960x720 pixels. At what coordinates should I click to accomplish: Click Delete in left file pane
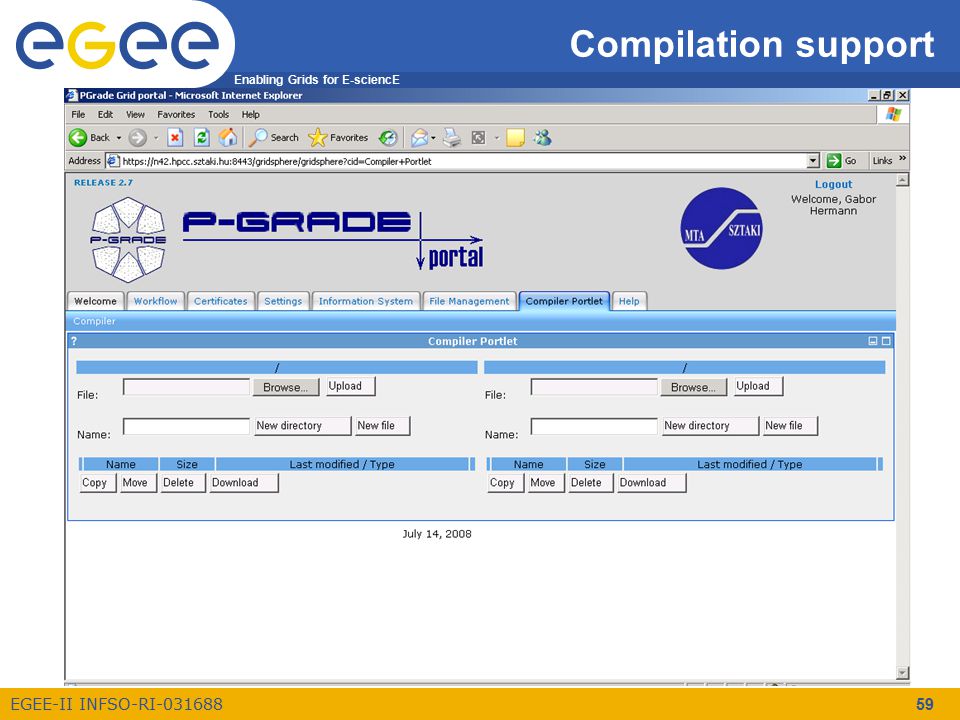[183, 482]
